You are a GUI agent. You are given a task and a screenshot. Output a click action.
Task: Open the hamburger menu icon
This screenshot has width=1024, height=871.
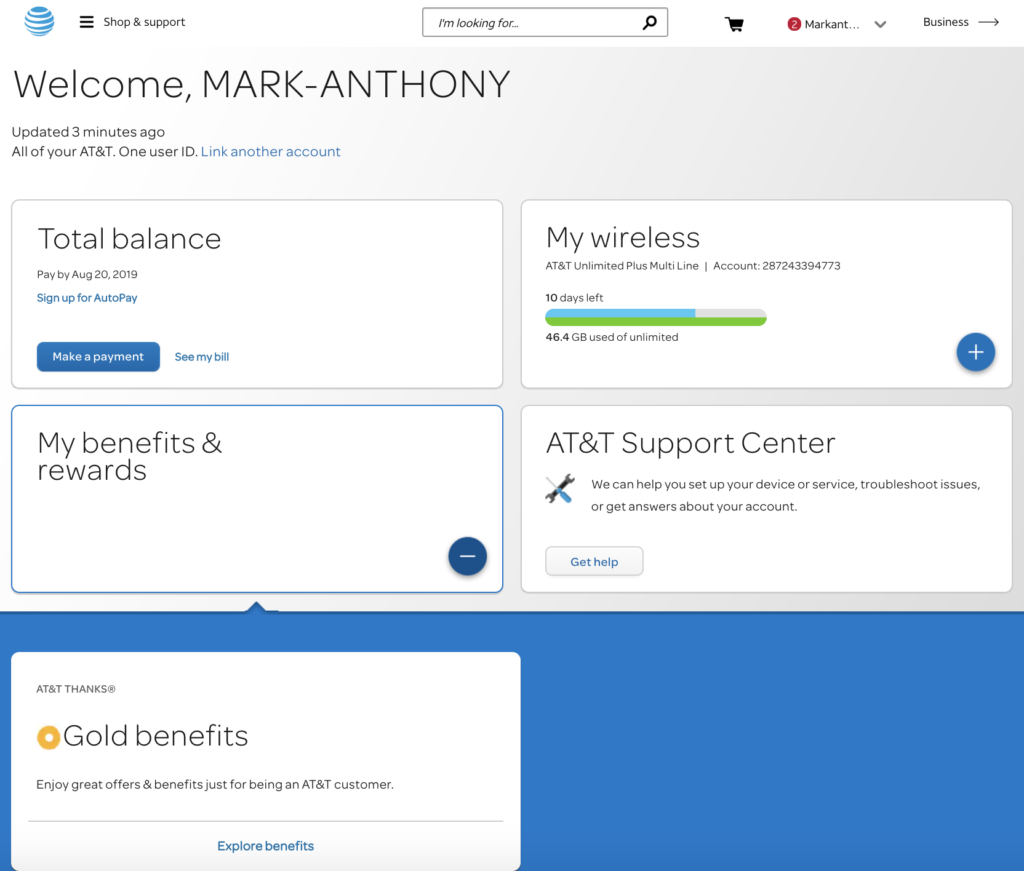coord(86,22)
